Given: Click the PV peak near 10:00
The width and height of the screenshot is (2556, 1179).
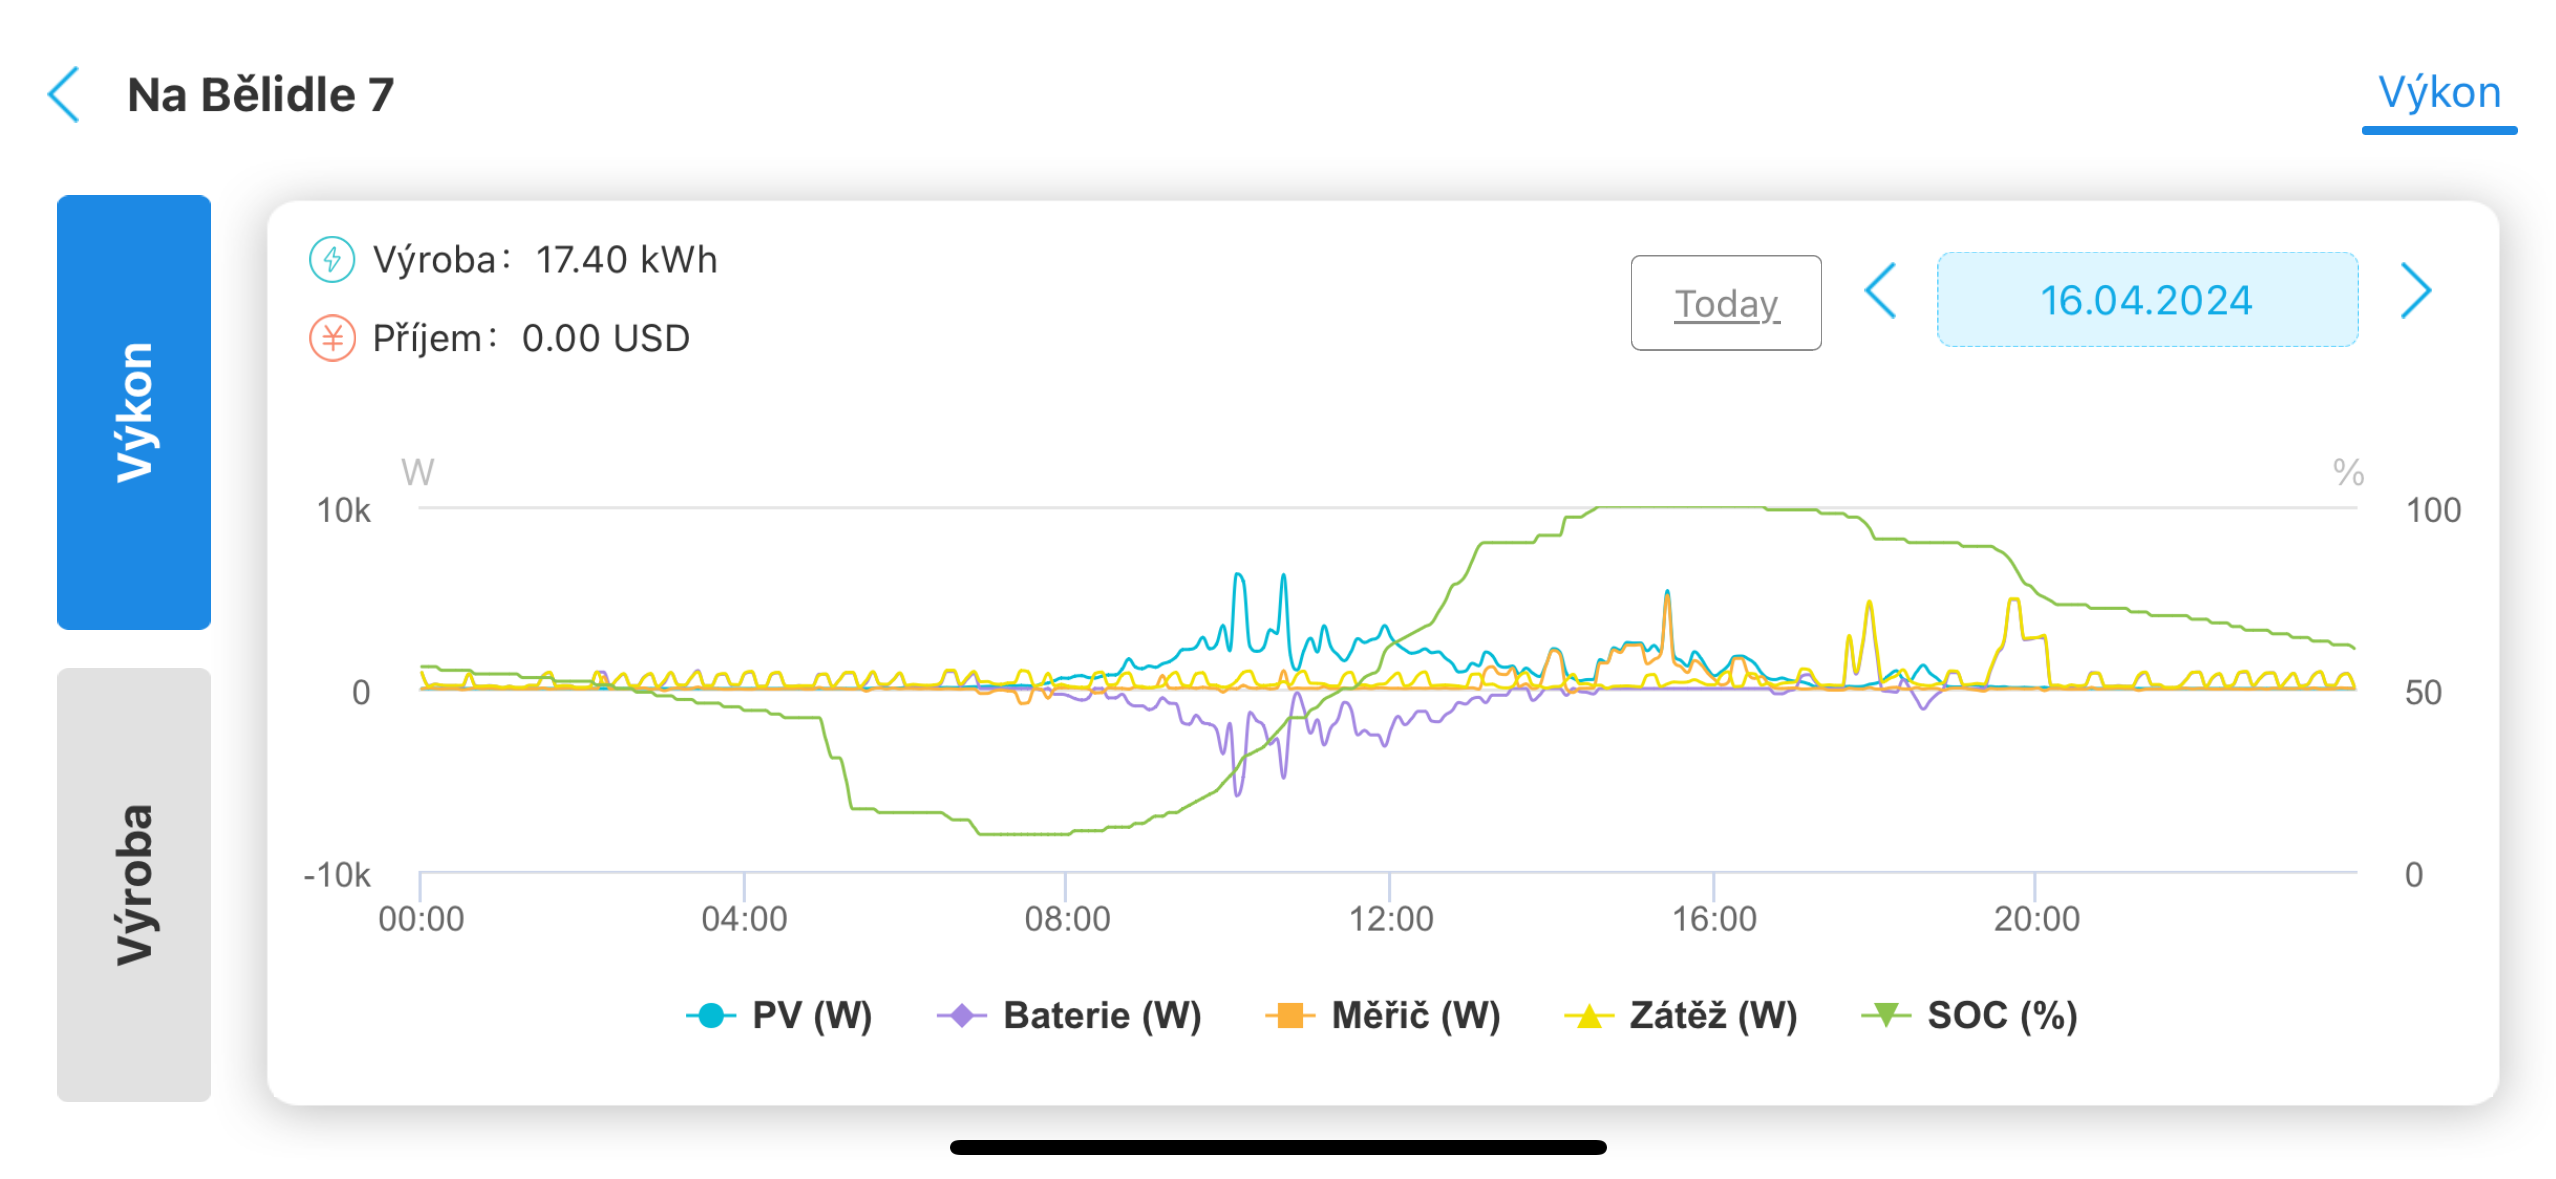Looking at the screenshot, I should (x=1238, y=576).
